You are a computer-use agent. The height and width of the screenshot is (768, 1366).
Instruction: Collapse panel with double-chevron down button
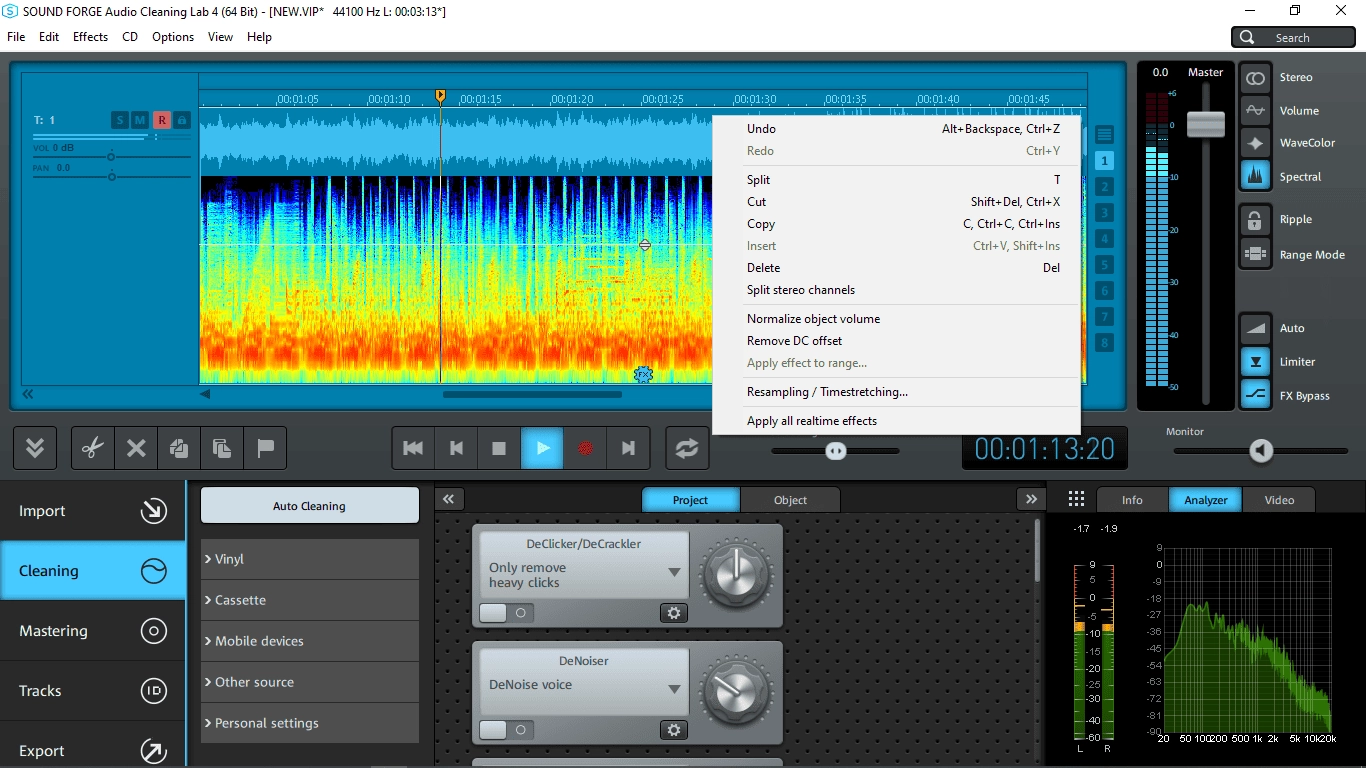[35, 449]
